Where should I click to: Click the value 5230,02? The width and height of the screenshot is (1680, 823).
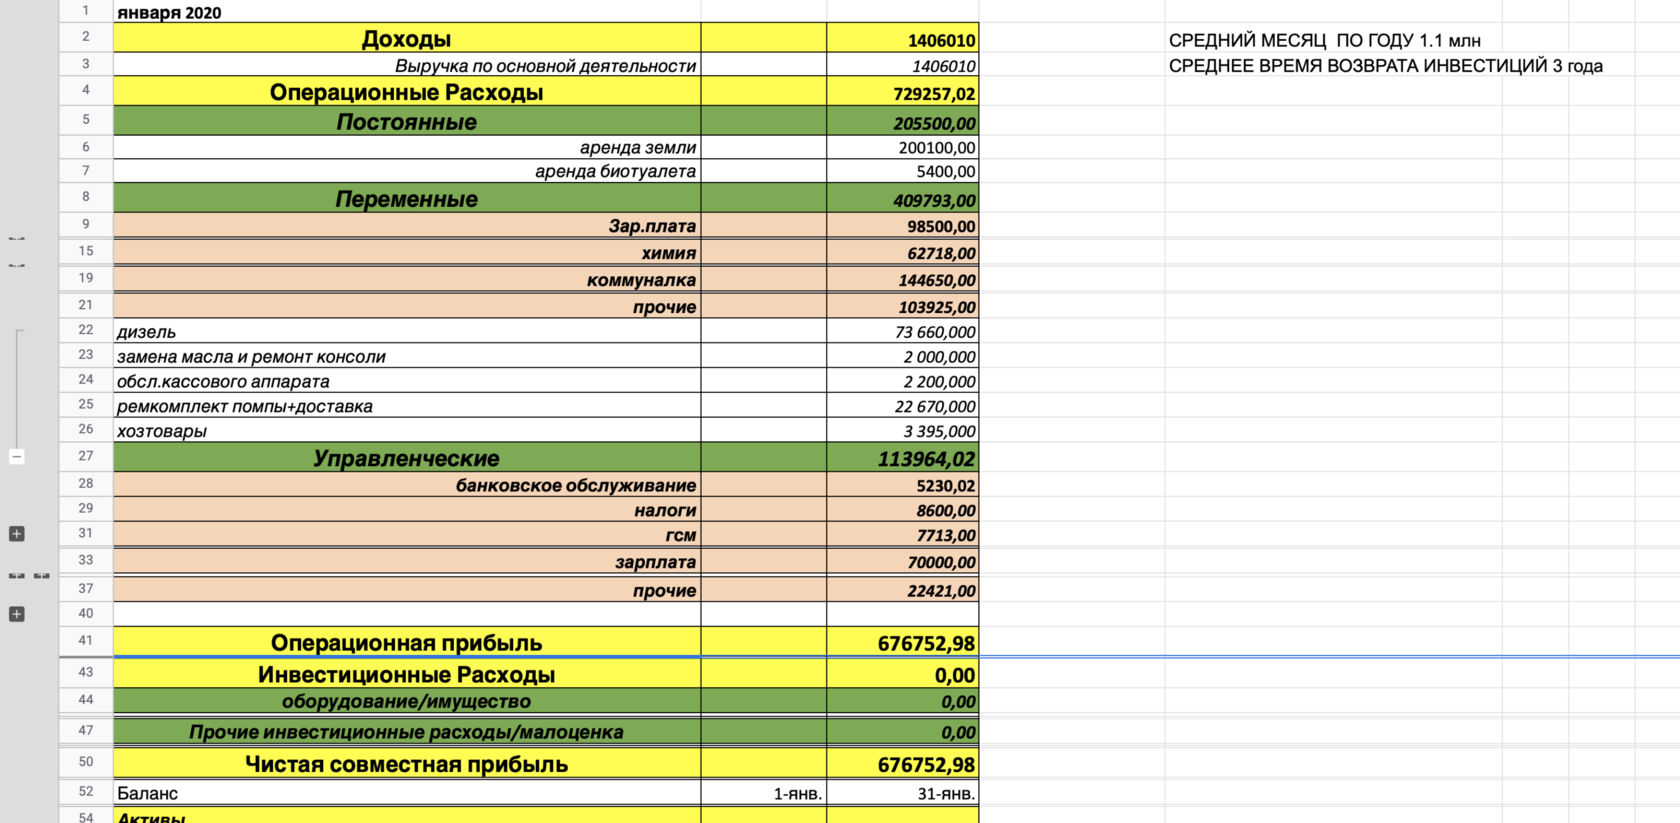[x=903, y=485]
